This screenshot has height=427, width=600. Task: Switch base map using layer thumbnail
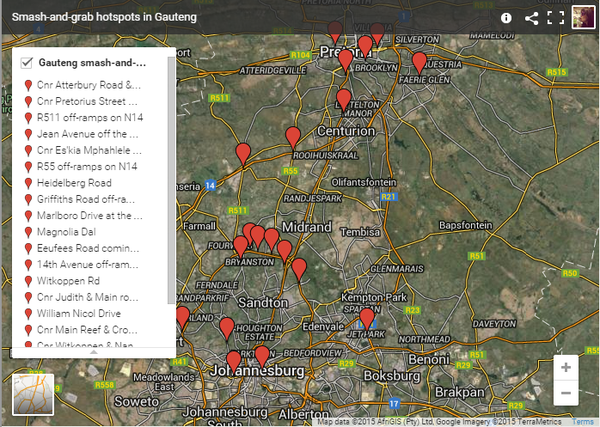point(33,394)
